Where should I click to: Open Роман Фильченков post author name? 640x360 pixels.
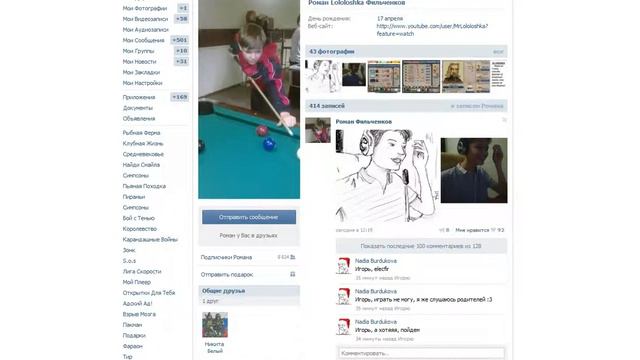point(364,122)
